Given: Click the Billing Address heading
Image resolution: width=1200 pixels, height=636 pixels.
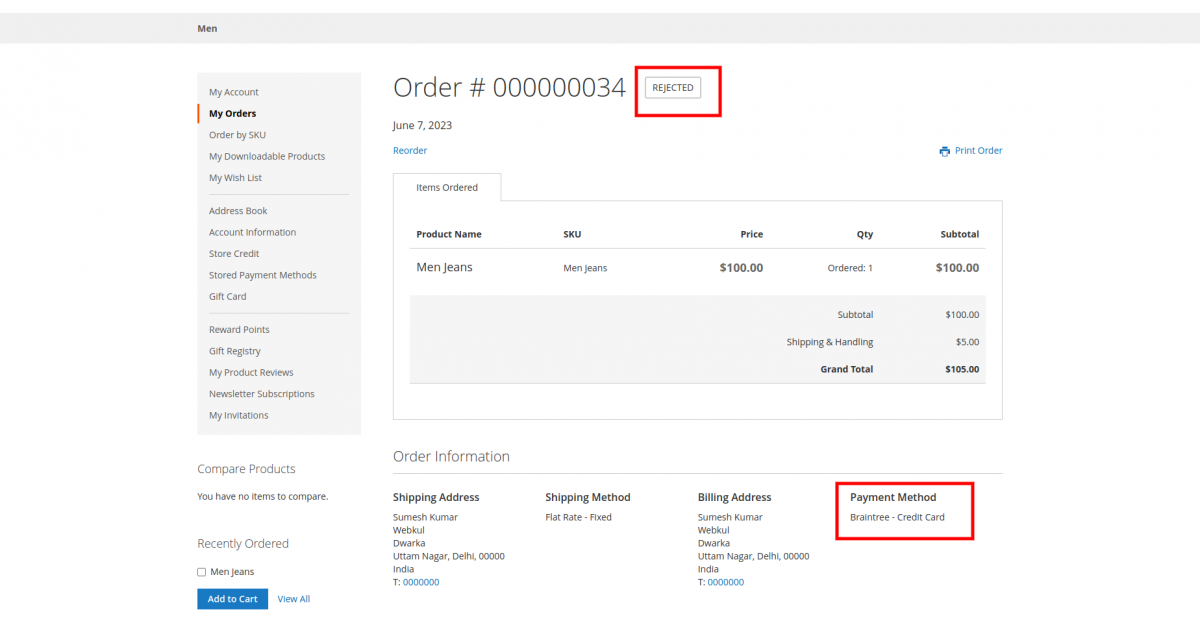Looking at the screenshot, I should click(x=735, y=497).
